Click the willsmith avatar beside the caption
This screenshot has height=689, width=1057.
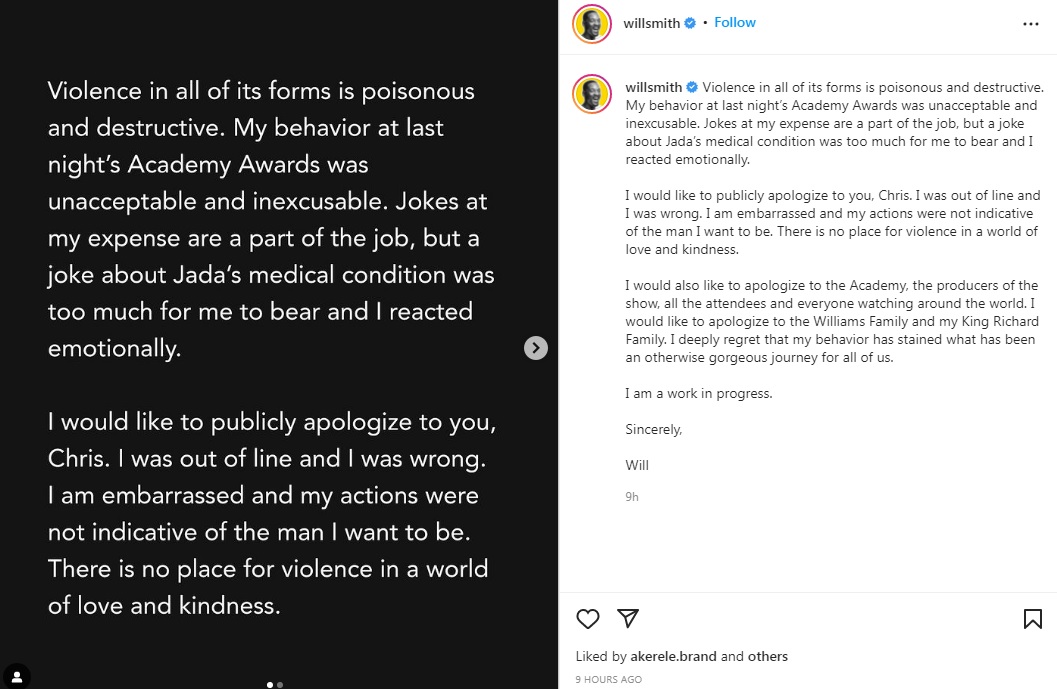pyautogui.click(x=592, y=94)
